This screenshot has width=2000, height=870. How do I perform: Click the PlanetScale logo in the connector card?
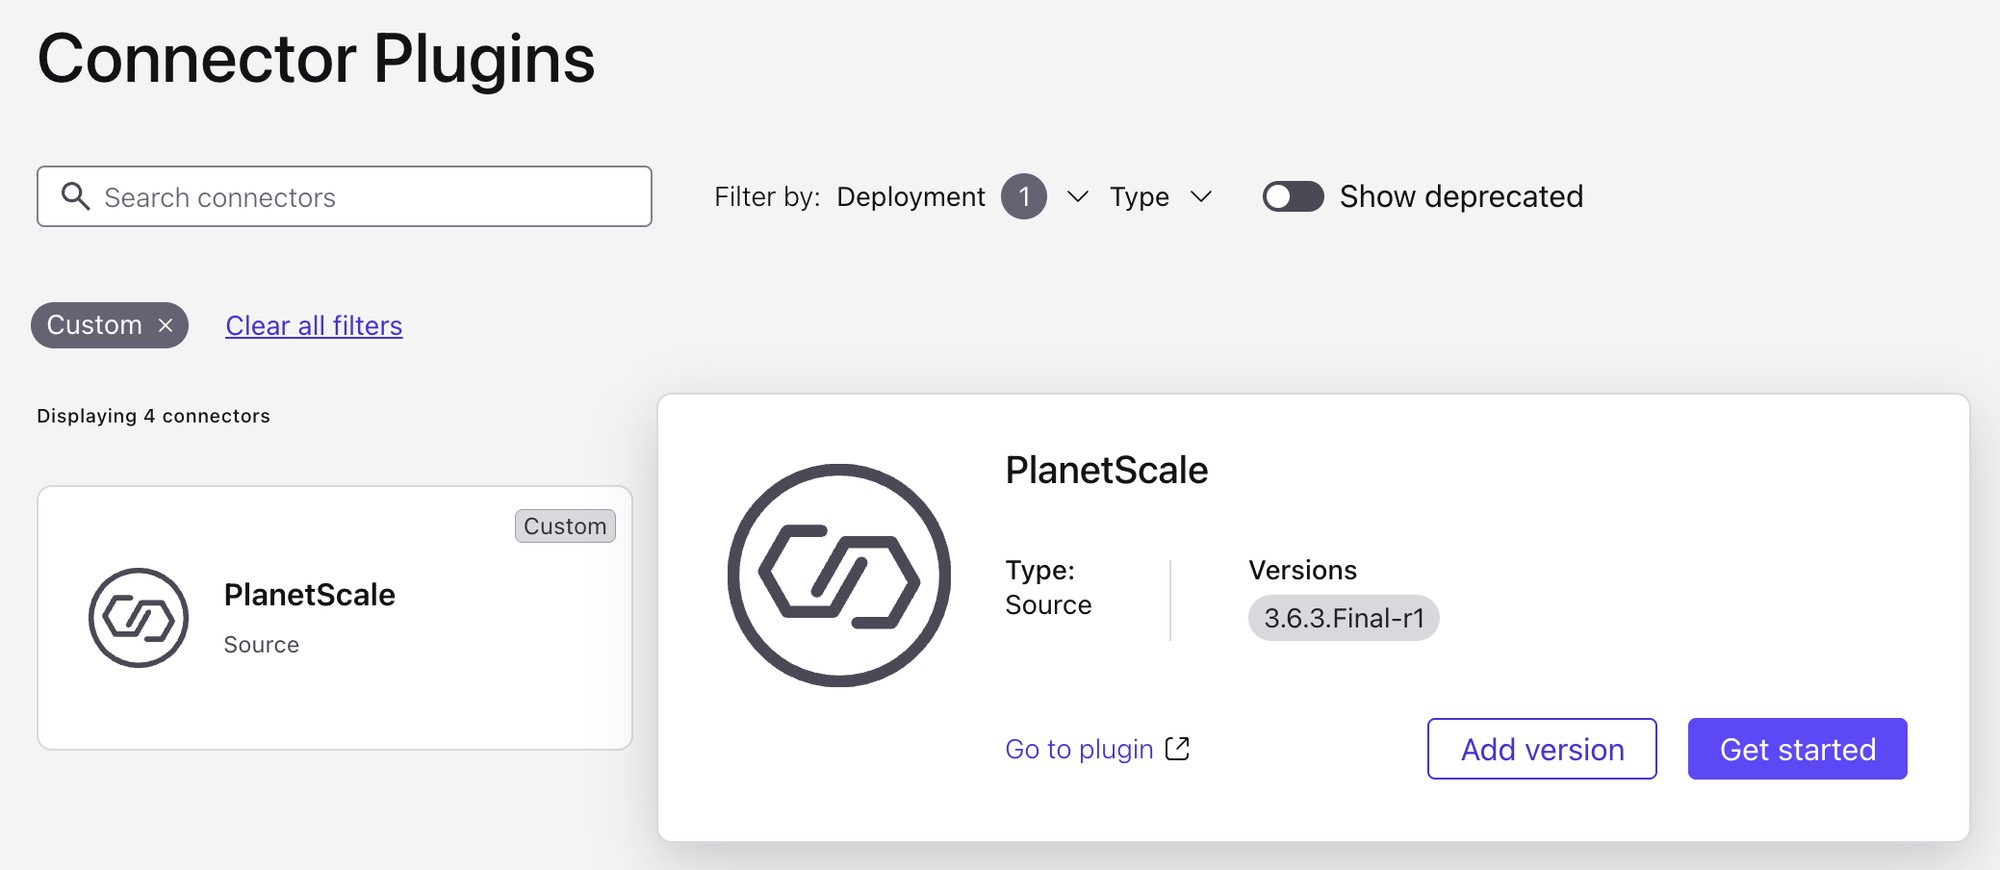(x=138, y=618)
